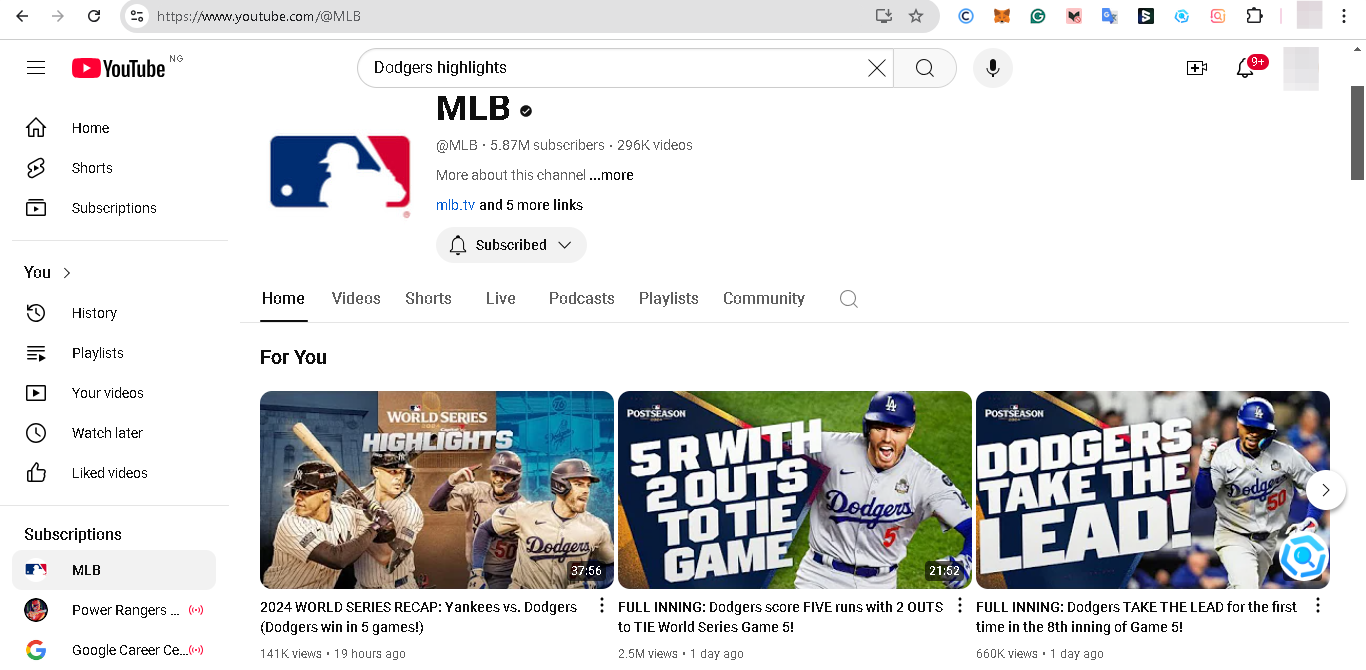Open the browser extensions puzzle icon
Image resolution: width=1366 pixels, height=670 pixels.
point(1254,16)
